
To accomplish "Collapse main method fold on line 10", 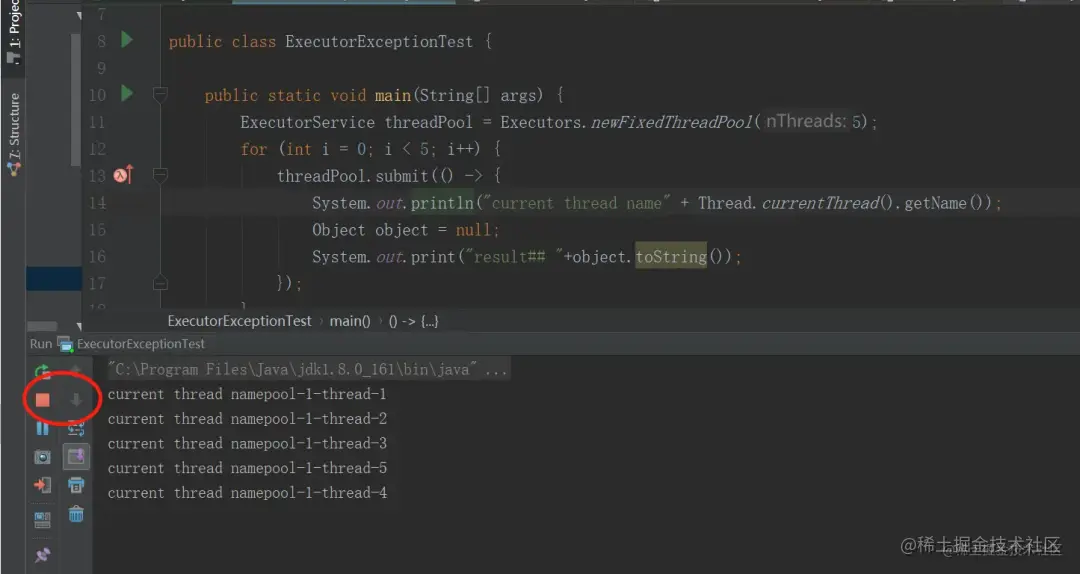I will 160,94.
